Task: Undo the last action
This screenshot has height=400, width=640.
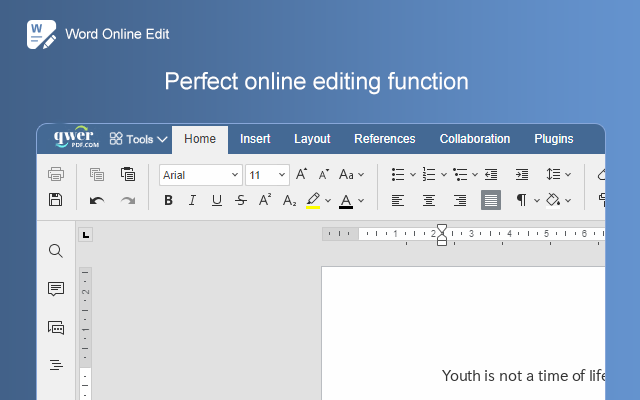Action: [x=97, y=200]
